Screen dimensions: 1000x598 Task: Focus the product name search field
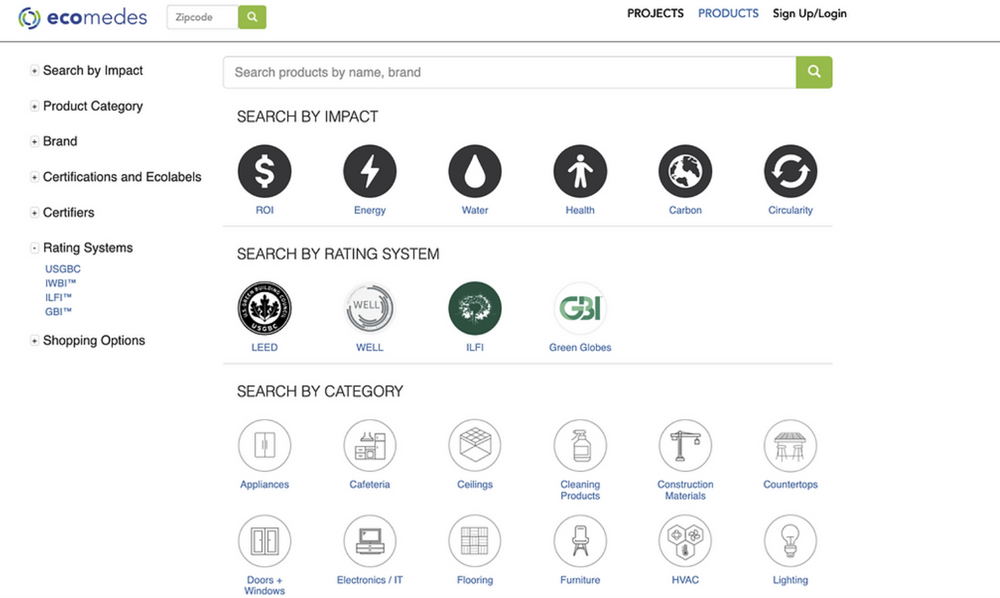tap(510, 72)
